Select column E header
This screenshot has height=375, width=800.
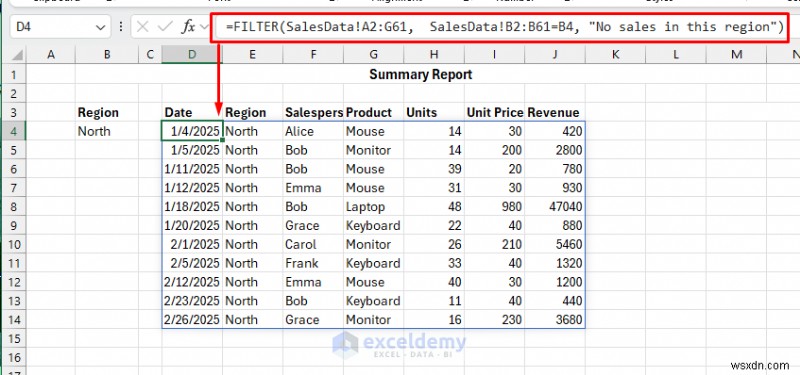252,55
